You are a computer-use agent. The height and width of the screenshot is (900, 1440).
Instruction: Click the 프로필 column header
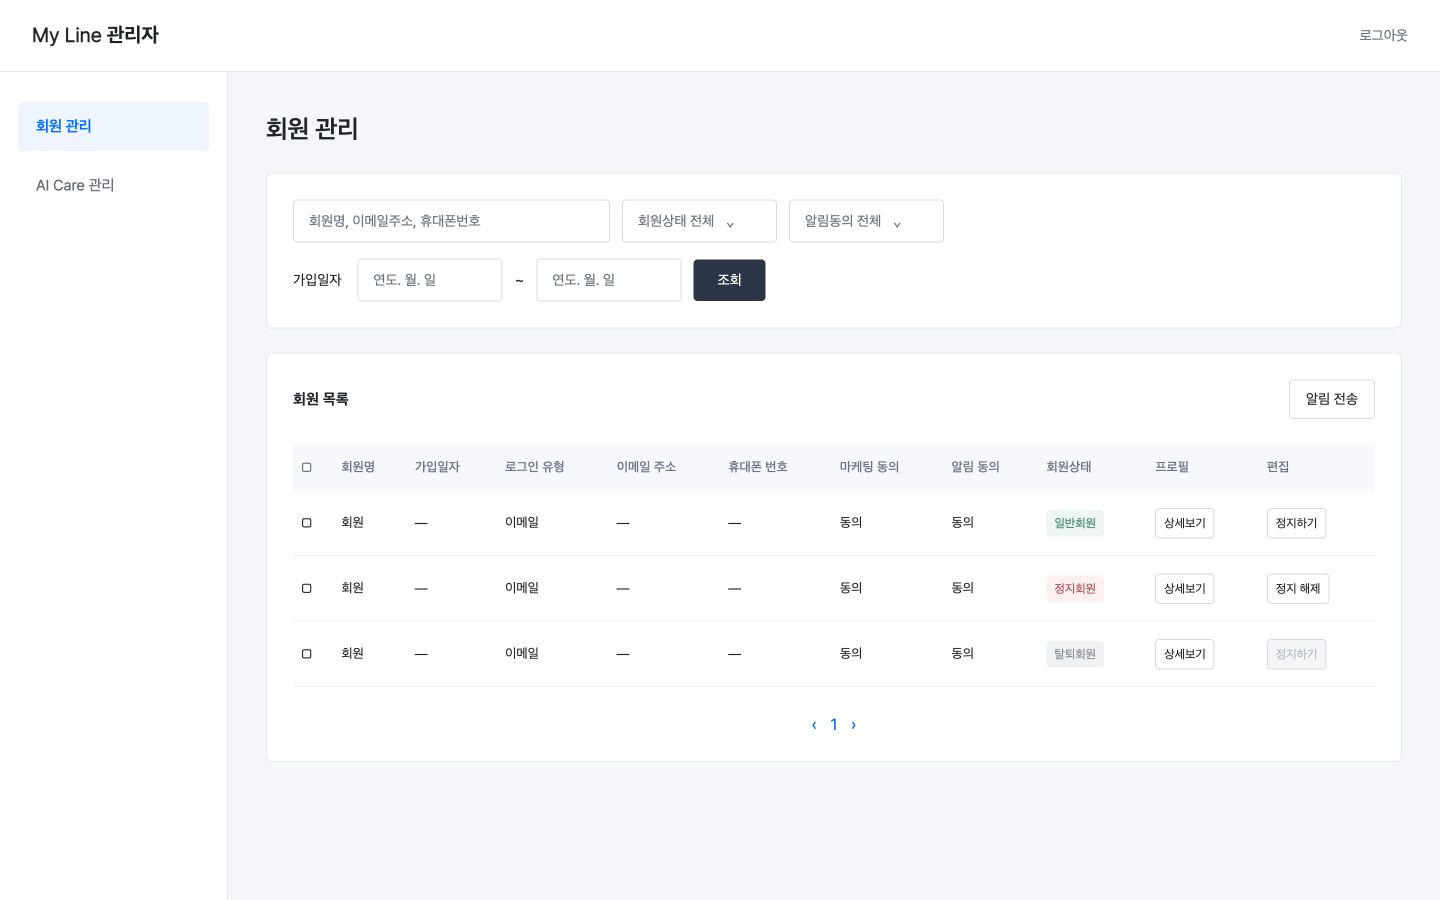1172,467
